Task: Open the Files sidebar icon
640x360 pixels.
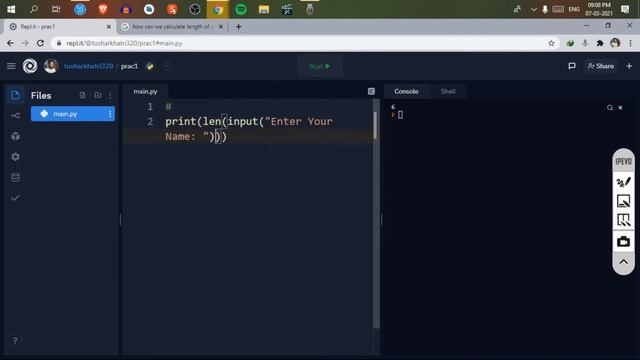Action: pyautogui.click(x=16, y=96)
